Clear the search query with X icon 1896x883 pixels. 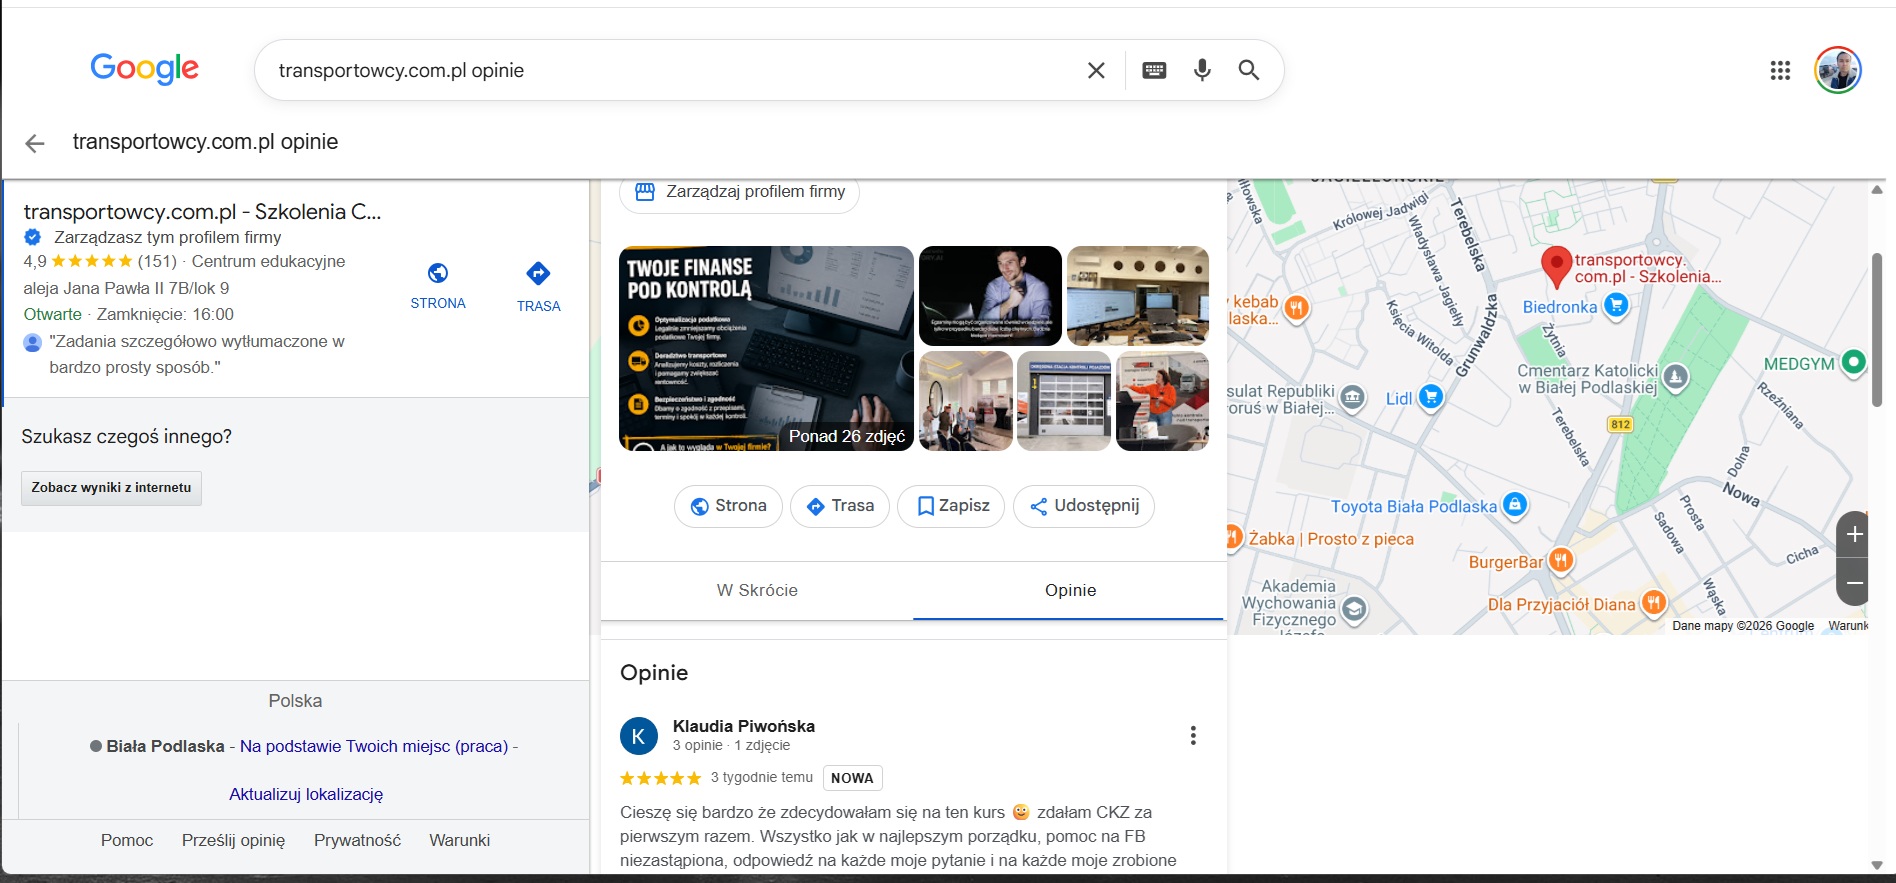(x=1096, y=70)
